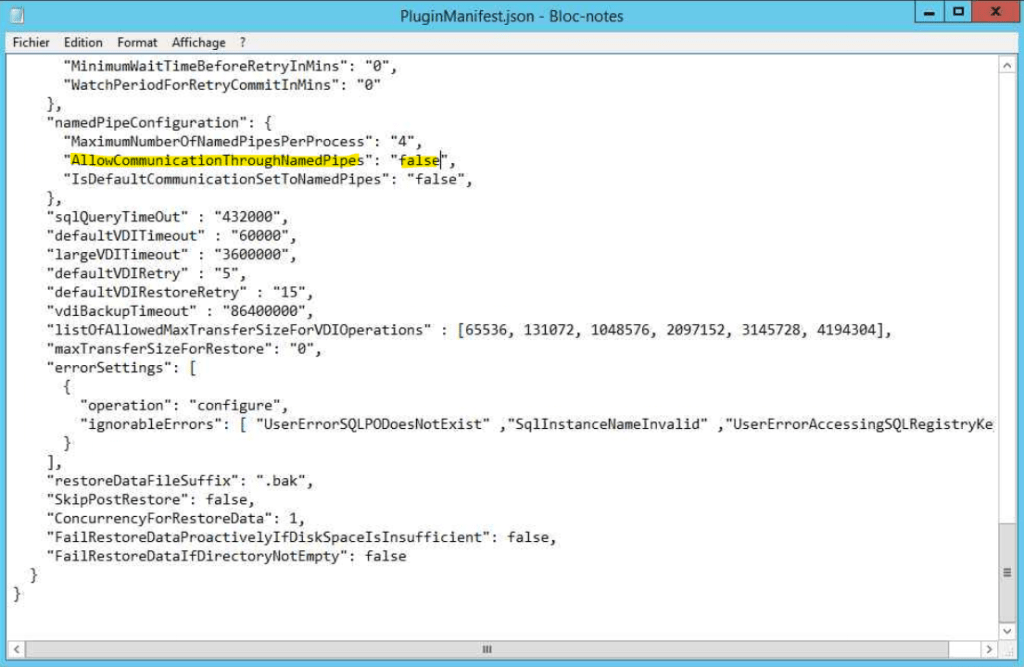The width and height of the screenshot is (1024, 667).
Task: Open the Affichage menu
Action: [x=198, y=43]
